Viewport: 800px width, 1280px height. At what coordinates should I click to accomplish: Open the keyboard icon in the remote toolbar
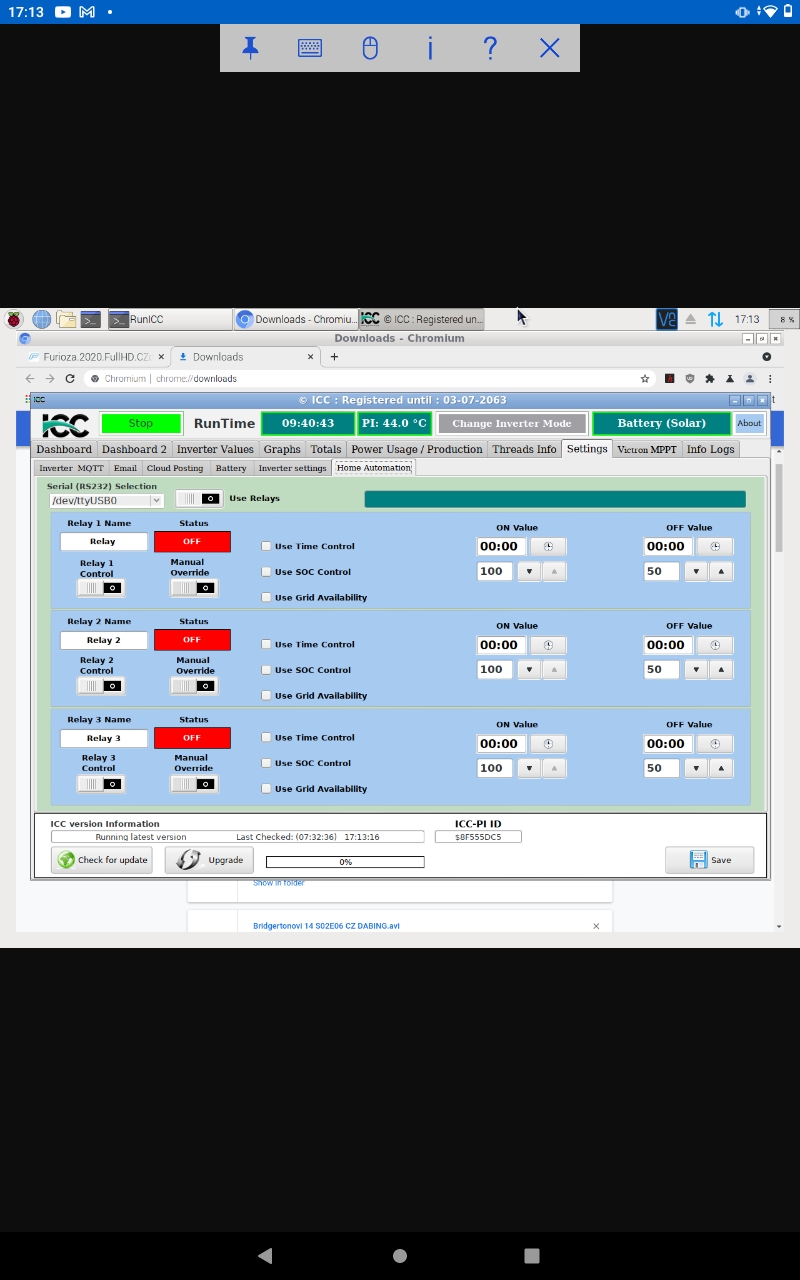tap(310, 47)
